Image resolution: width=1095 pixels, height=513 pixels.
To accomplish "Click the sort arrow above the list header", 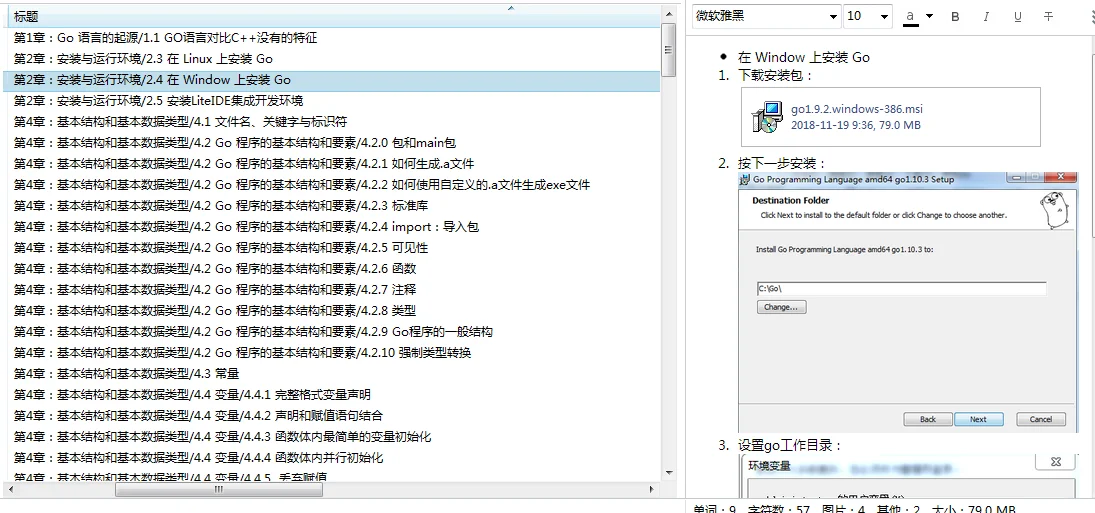I will [x=510, y=8].
